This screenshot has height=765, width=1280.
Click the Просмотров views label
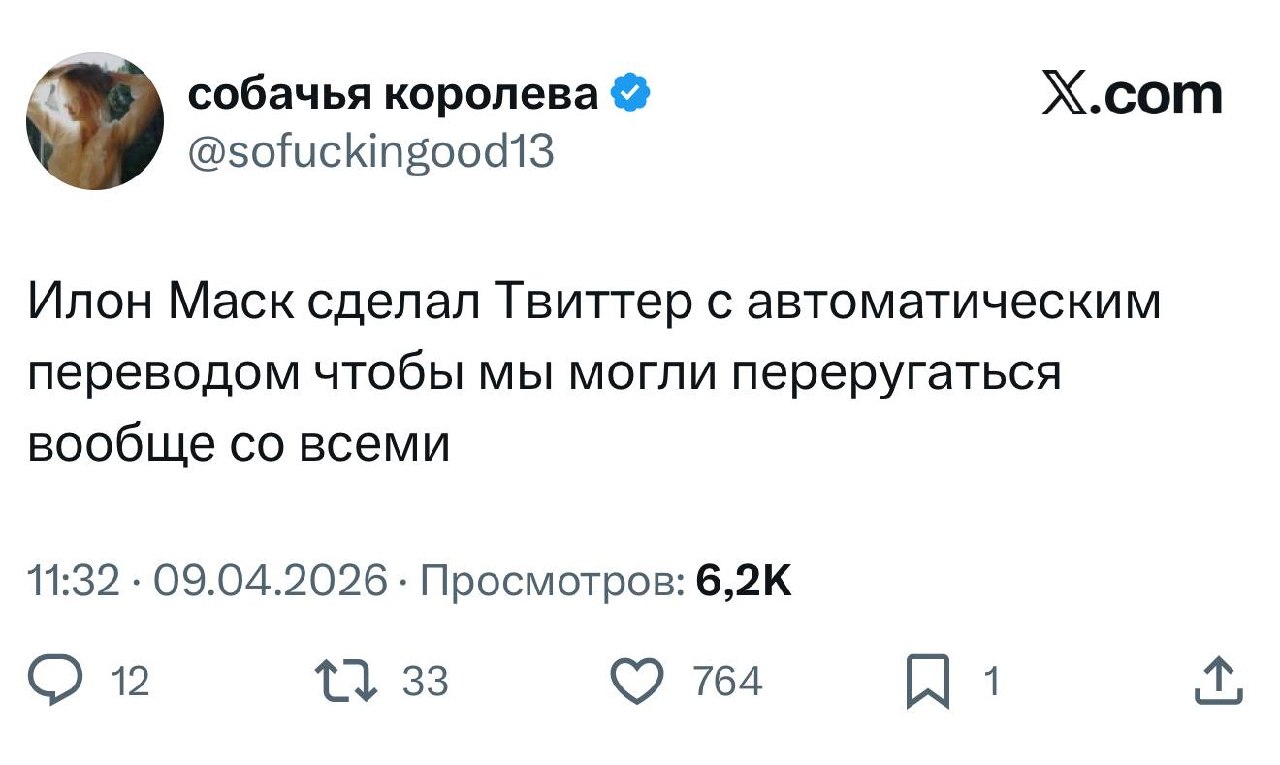(553, 579)
